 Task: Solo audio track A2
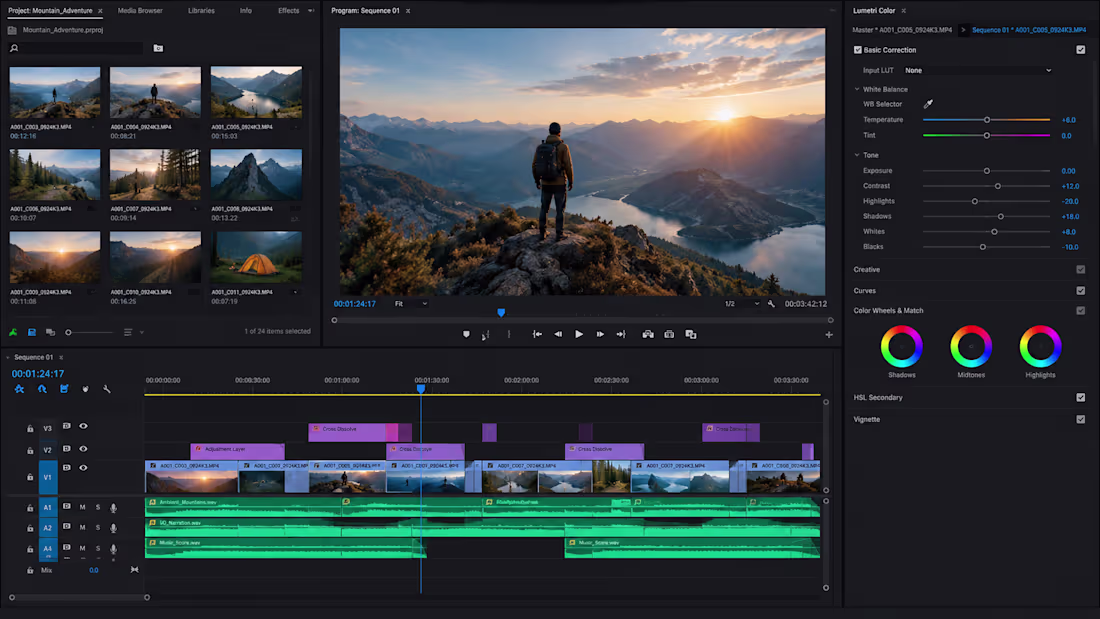[98, 527]
